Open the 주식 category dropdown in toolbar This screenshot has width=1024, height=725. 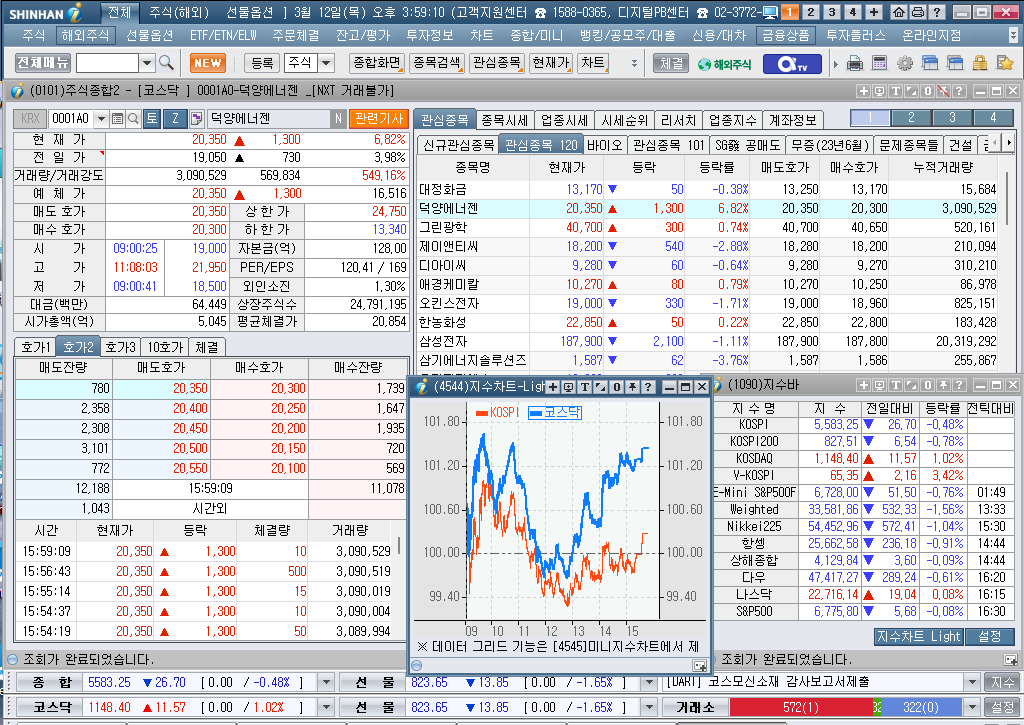coord(325,63)
